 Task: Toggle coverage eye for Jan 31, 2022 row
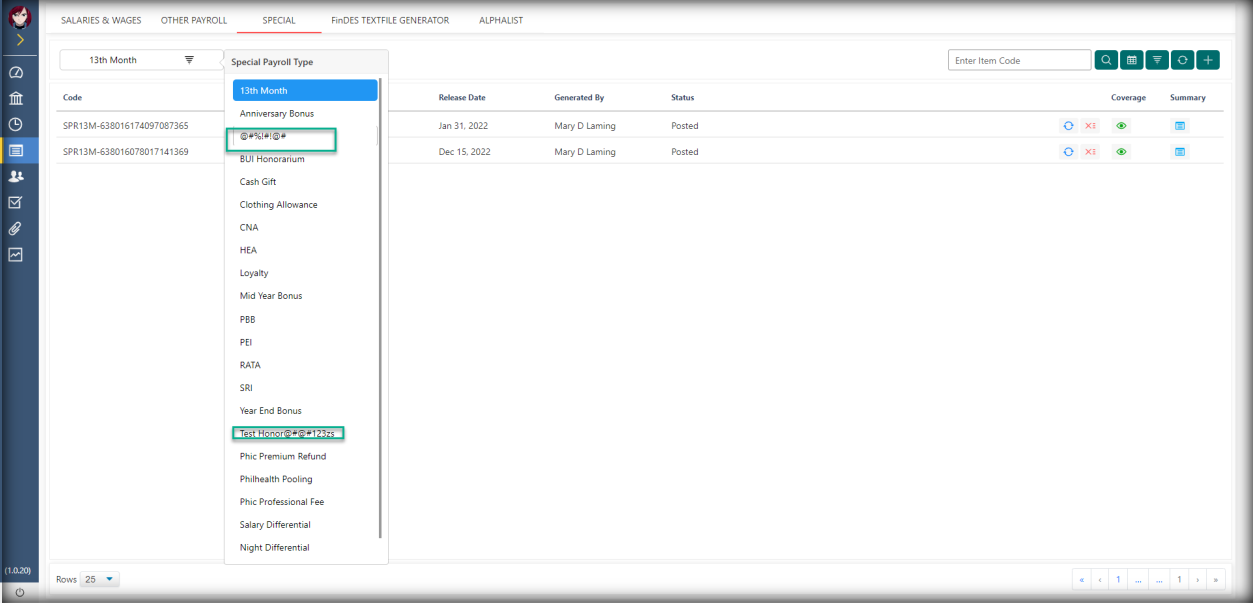1122,126
